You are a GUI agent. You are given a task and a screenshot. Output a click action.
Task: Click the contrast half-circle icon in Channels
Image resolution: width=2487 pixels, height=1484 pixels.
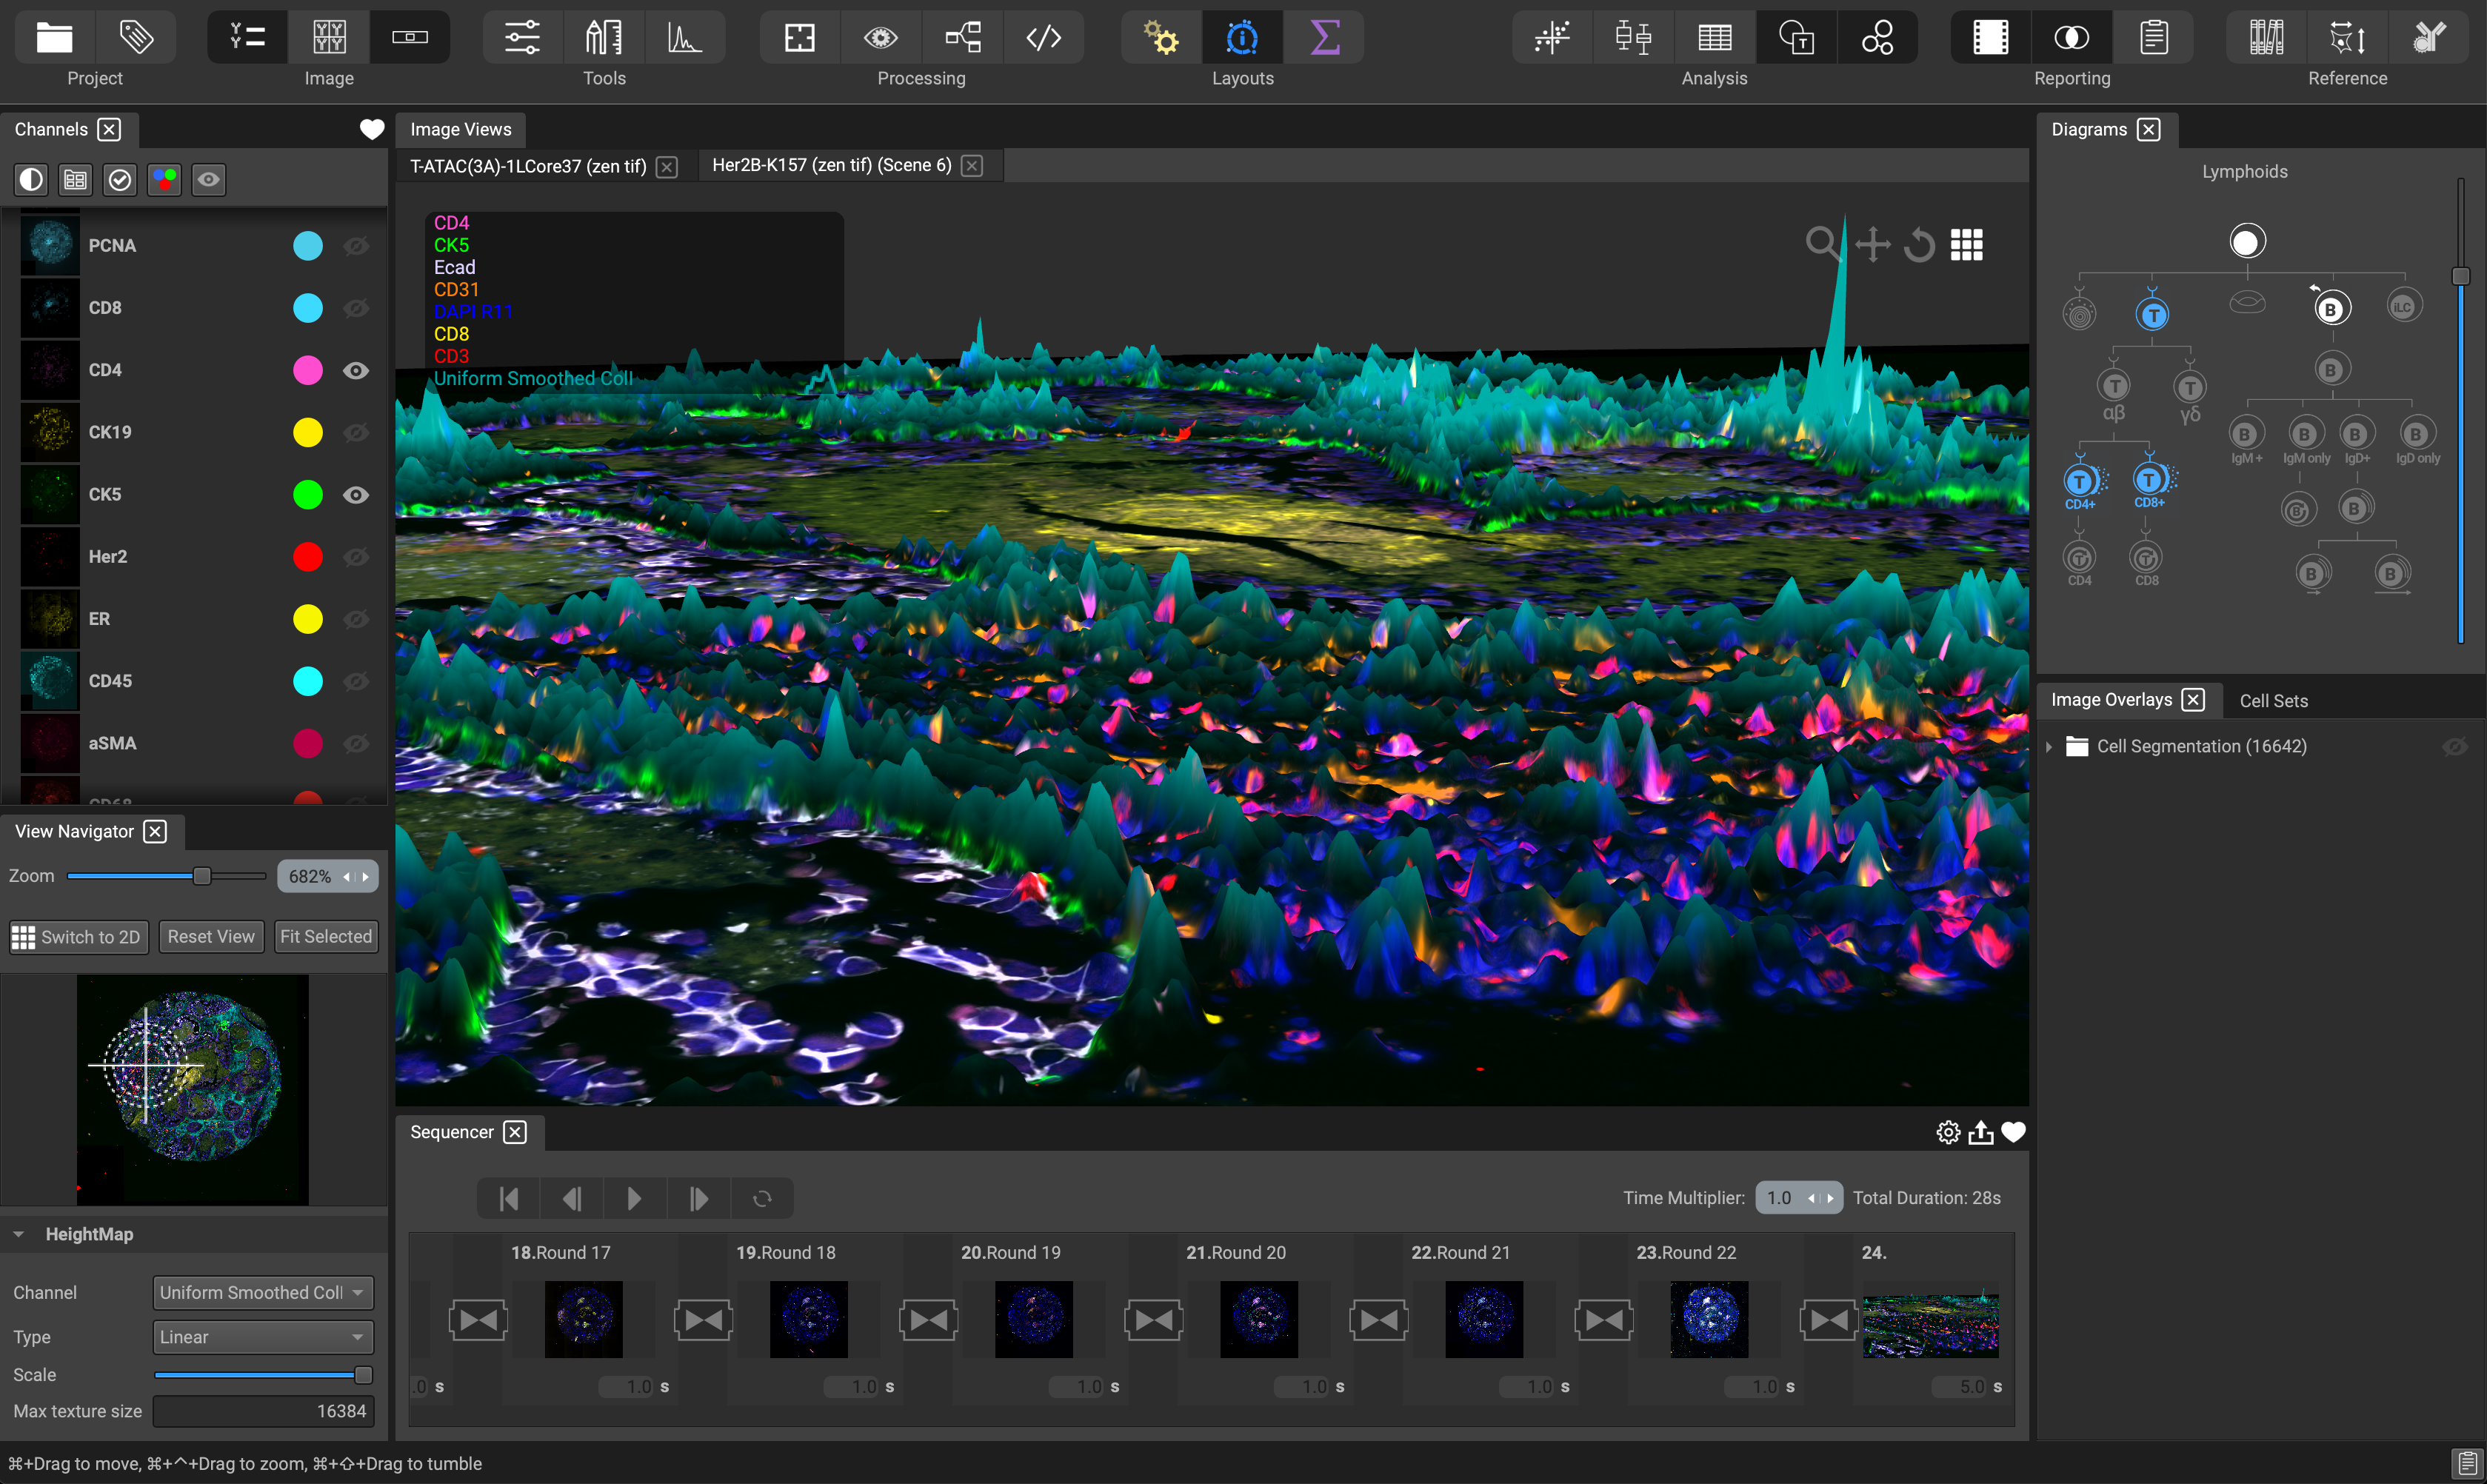point(31,180)
